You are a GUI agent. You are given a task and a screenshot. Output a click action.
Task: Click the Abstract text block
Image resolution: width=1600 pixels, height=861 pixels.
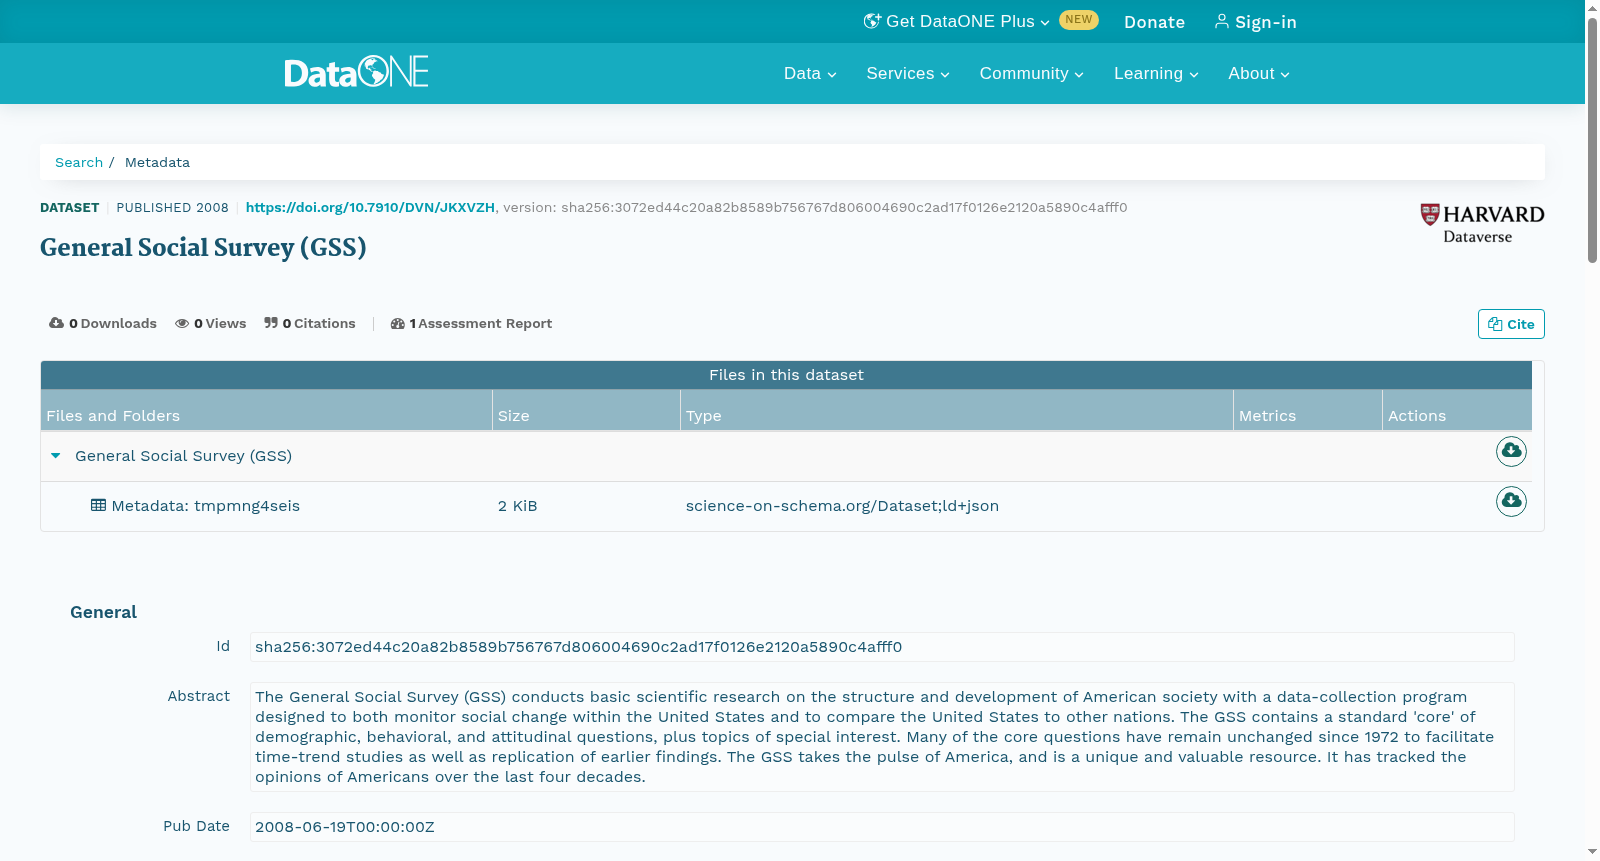[882, 737]
